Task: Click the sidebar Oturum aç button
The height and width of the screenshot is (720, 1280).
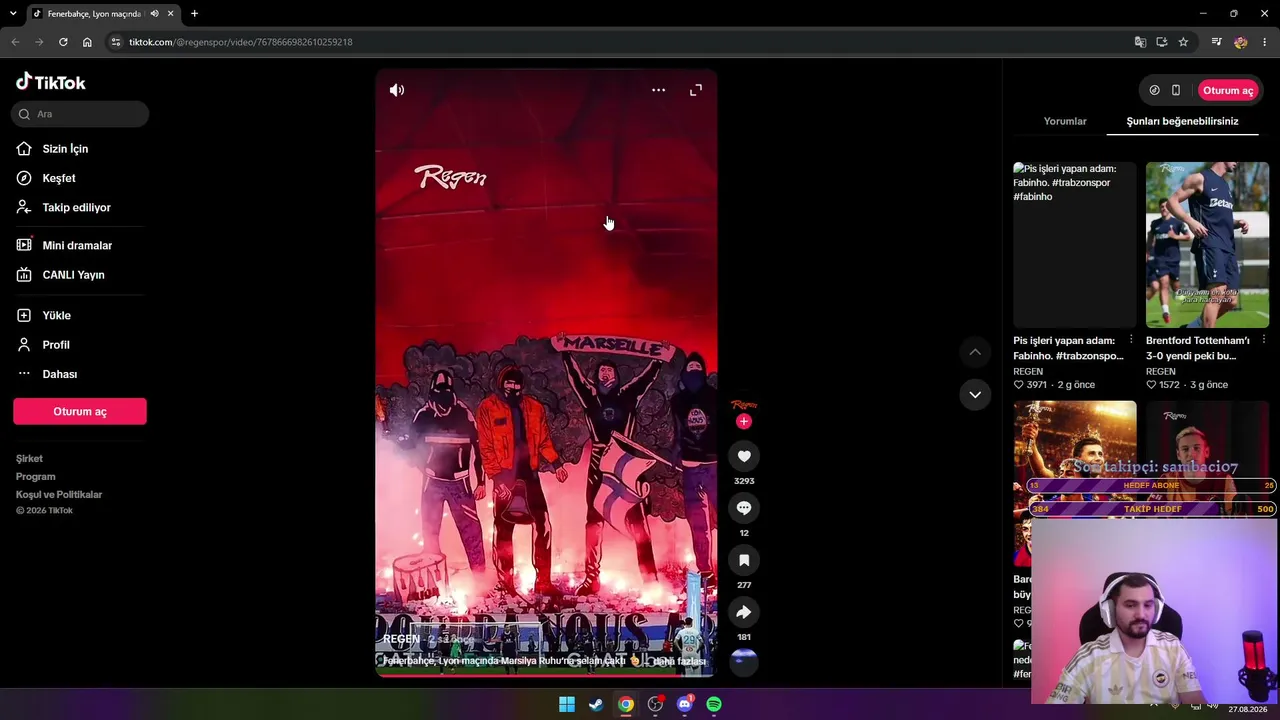Action: click(80, 411)
